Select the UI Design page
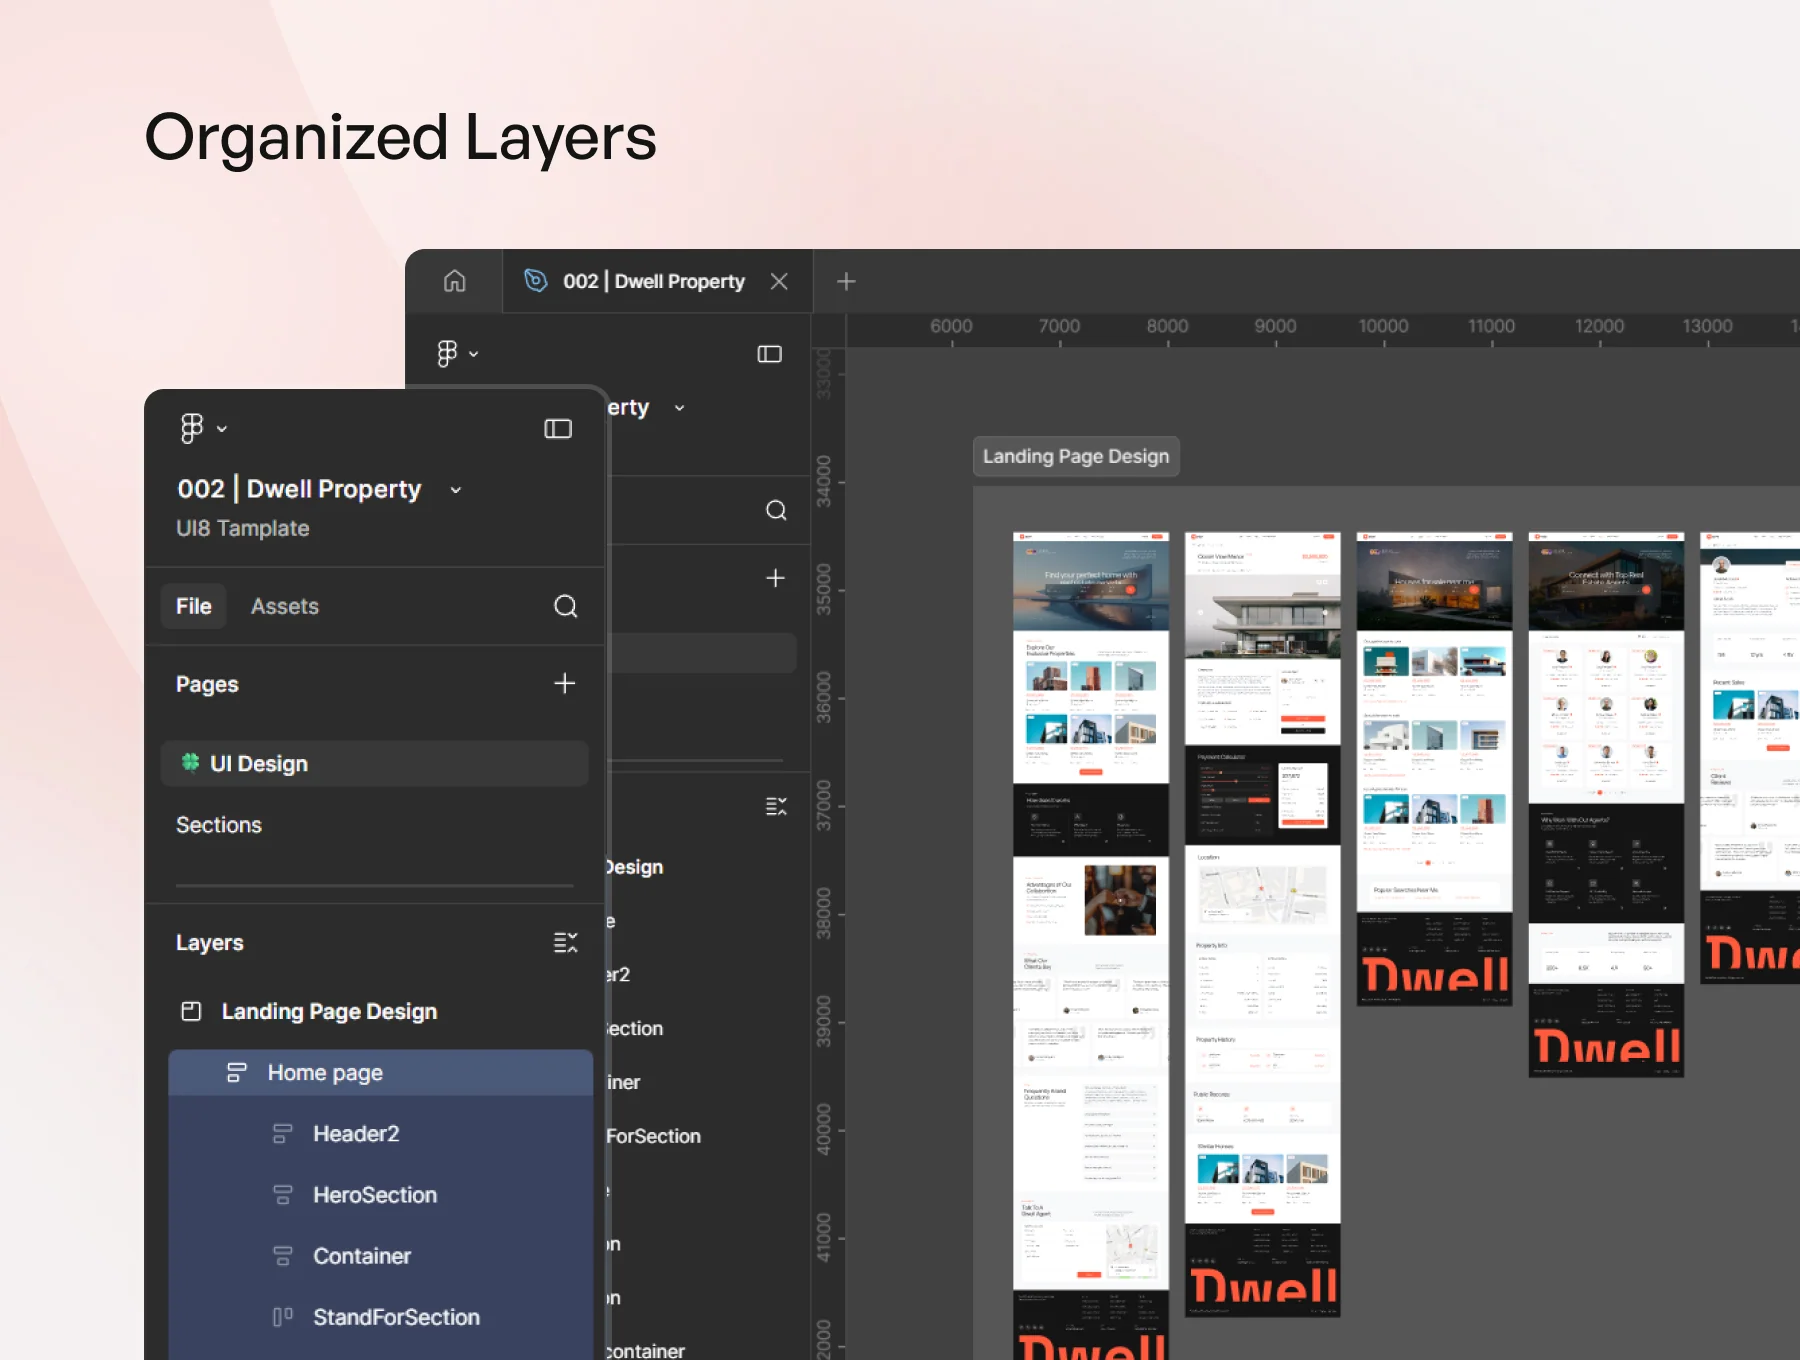Viewport: 1800px width, 1360px height. coord(375,764)
